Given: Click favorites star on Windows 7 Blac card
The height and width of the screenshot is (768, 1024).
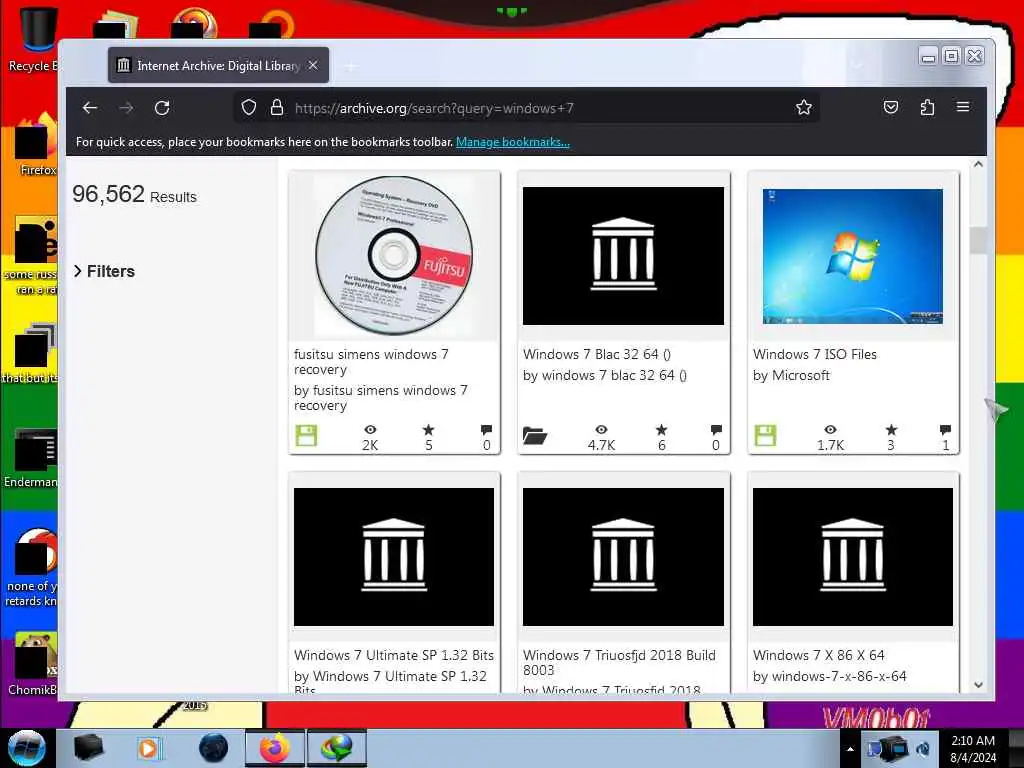Looking at the screenshot, I should [x=662, y=430].
